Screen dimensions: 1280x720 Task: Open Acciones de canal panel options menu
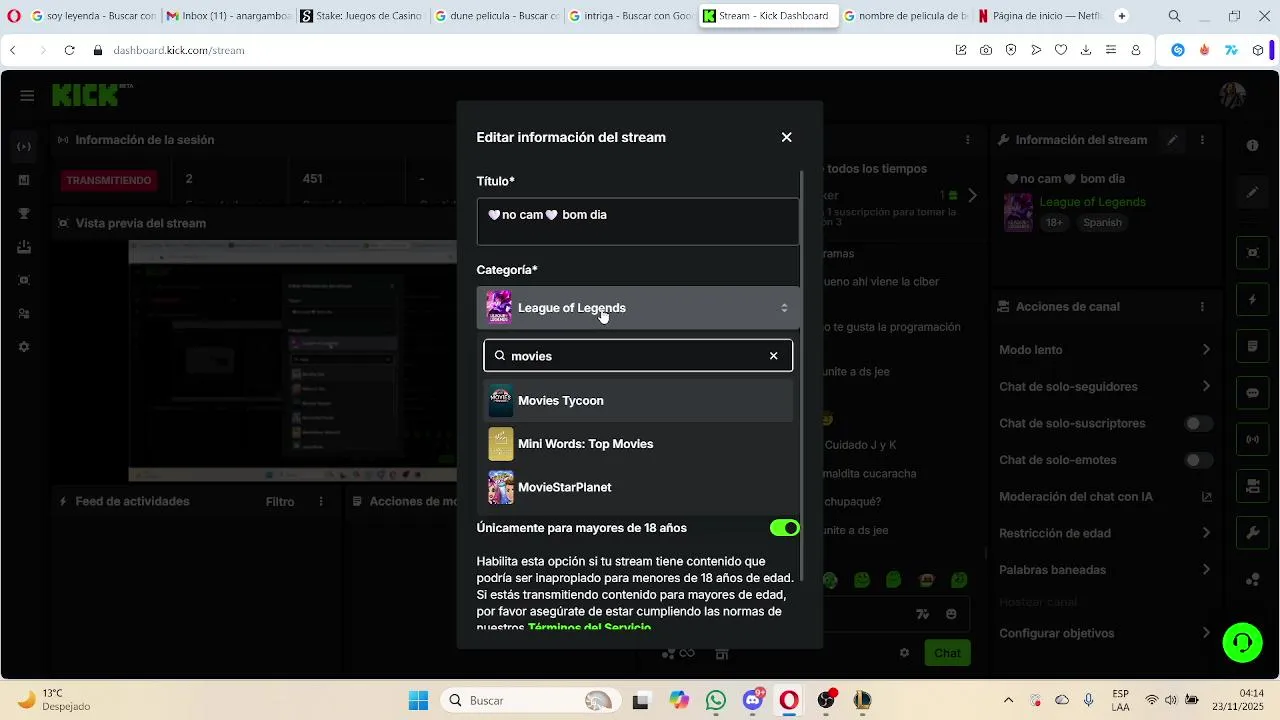coord(1202,307)
